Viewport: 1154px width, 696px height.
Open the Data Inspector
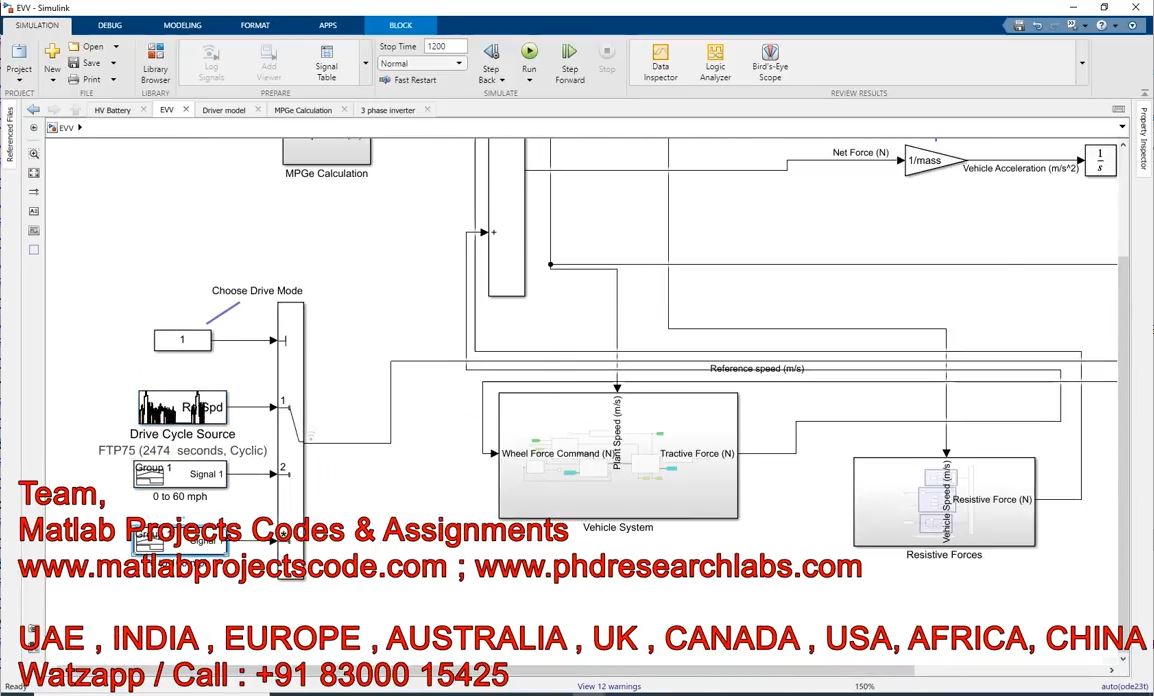point(660,62)
